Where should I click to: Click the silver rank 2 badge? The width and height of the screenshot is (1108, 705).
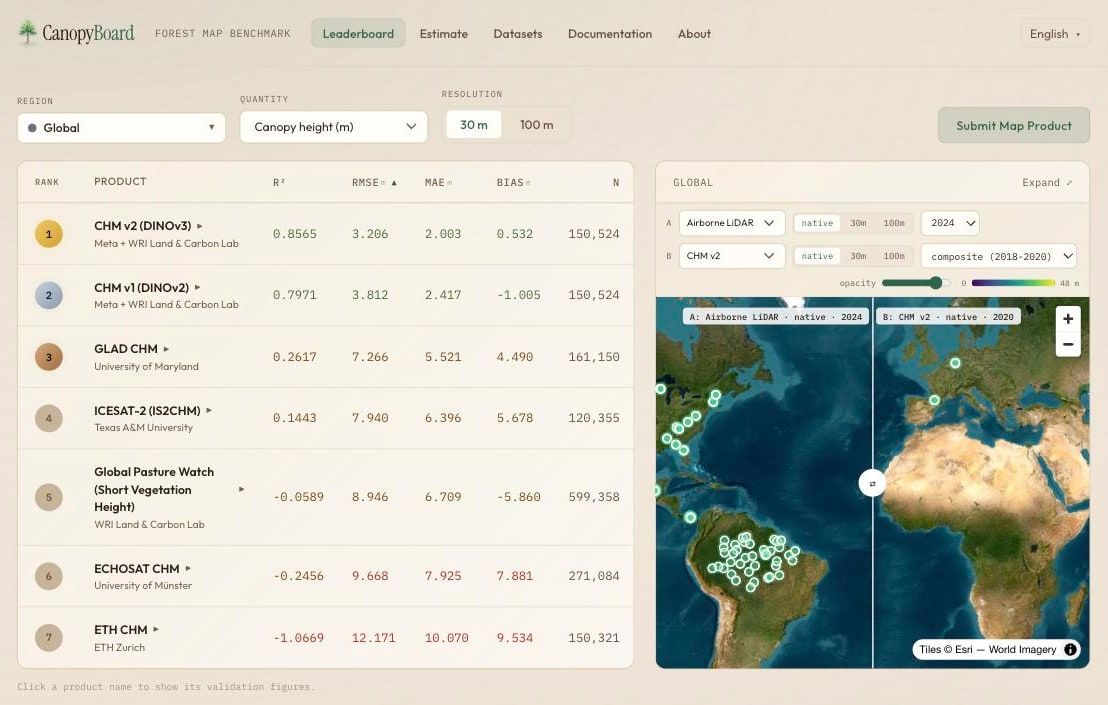[49, 295]
